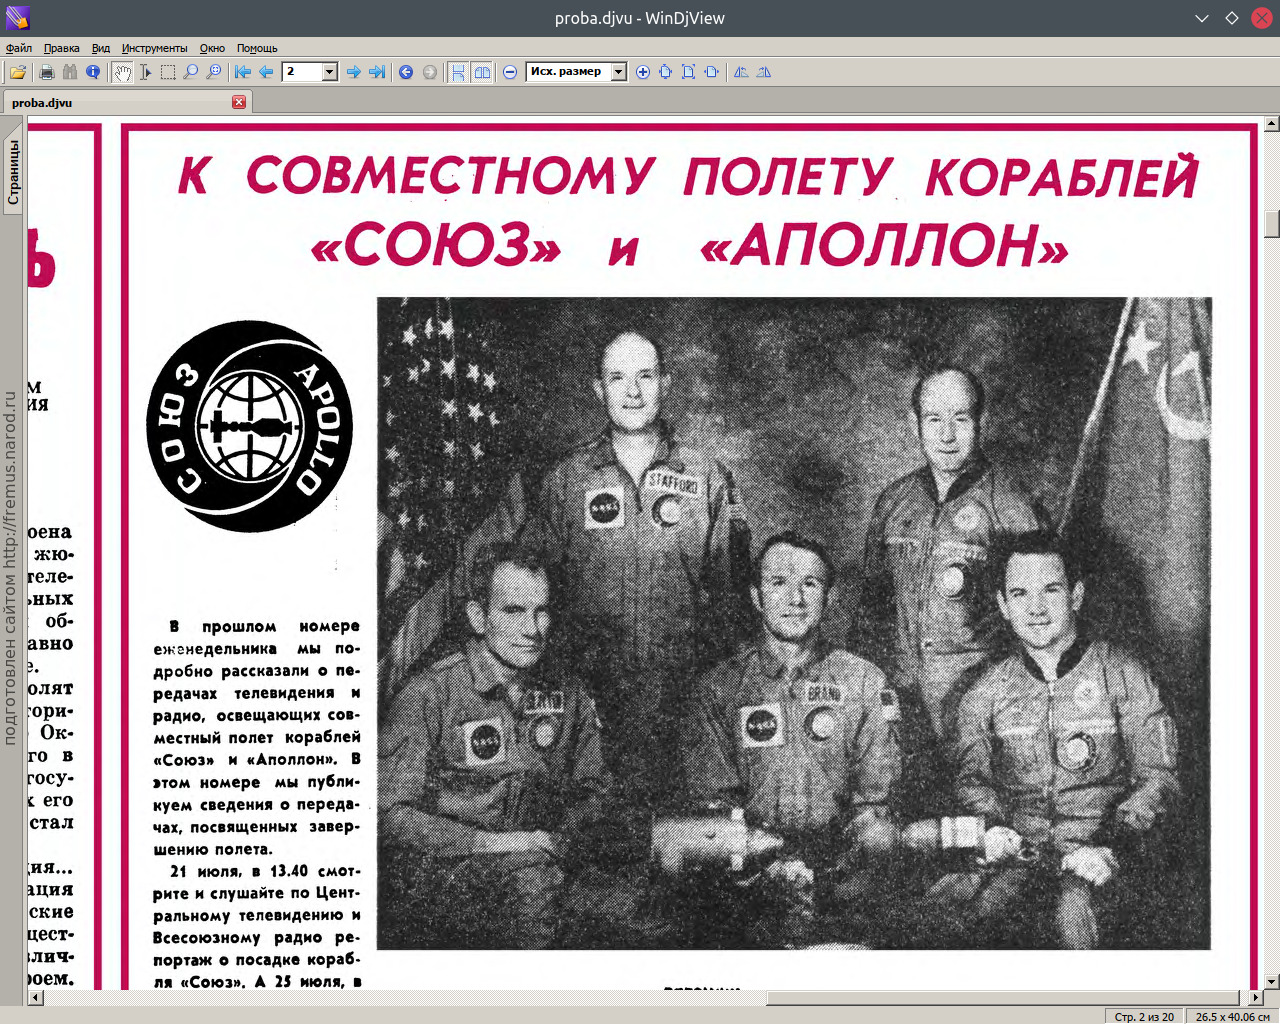Click the vertical scrollbar down arrow

click(x=1272, y=982)
